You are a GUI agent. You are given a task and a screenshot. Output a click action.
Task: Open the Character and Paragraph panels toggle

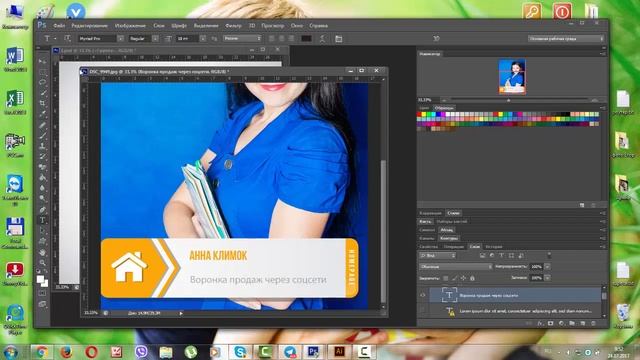pyautogui.click(x=338, y=38)
